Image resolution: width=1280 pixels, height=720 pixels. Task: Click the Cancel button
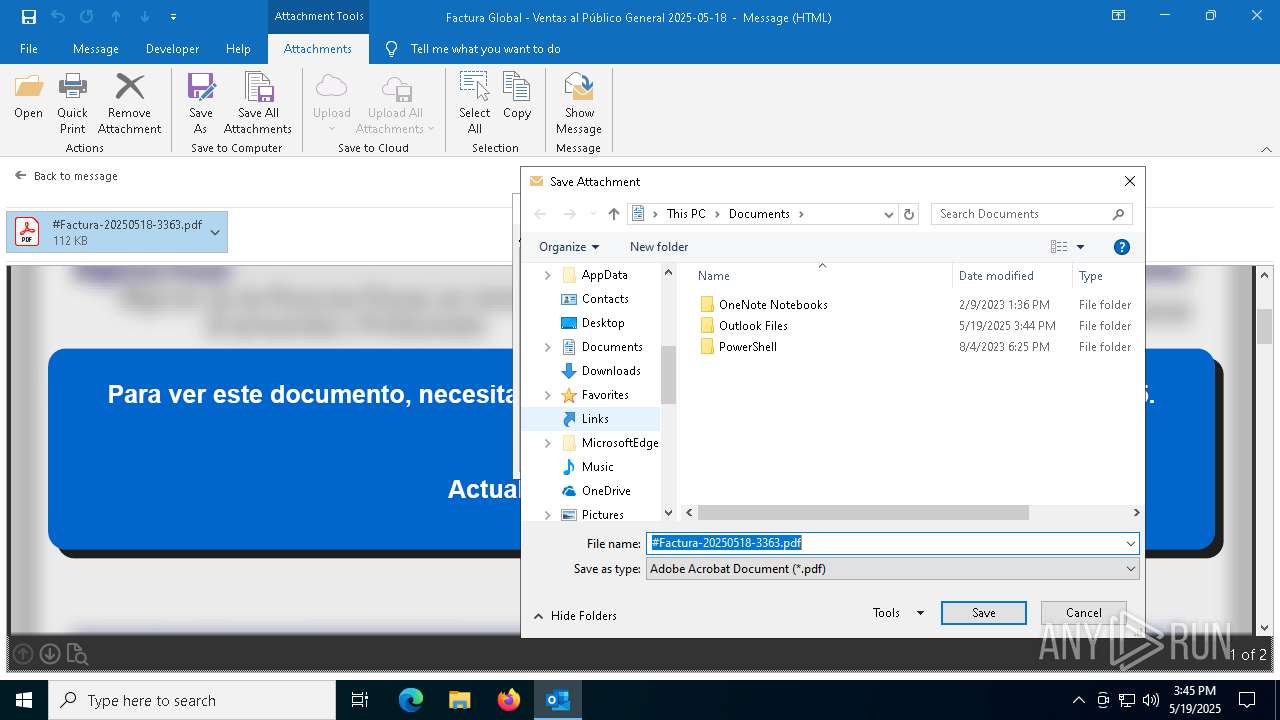(1083, 613)
